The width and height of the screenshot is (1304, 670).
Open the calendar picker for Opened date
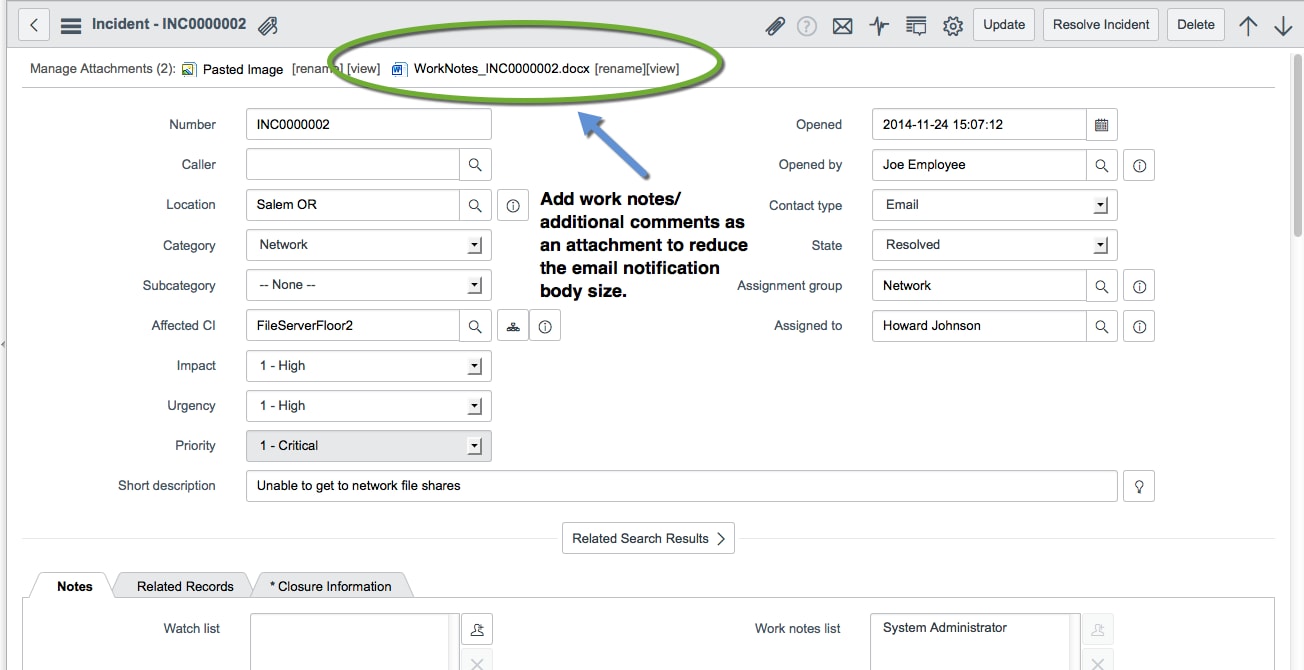tap(1104, 124)
